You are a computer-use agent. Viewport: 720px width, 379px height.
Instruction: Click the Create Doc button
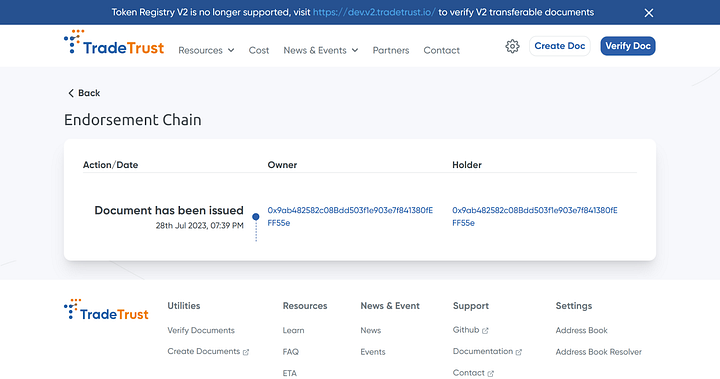[559, 46]
